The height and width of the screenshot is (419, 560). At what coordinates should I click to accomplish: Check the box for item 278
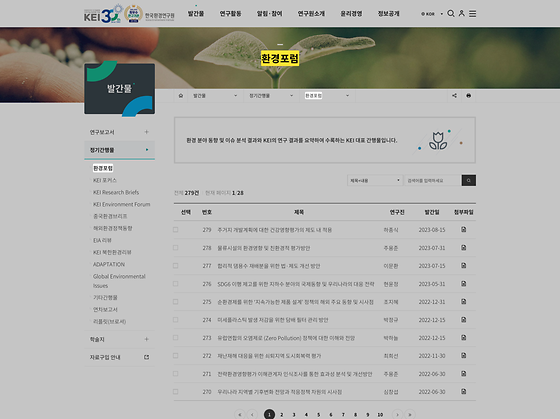tap(175, 248)
